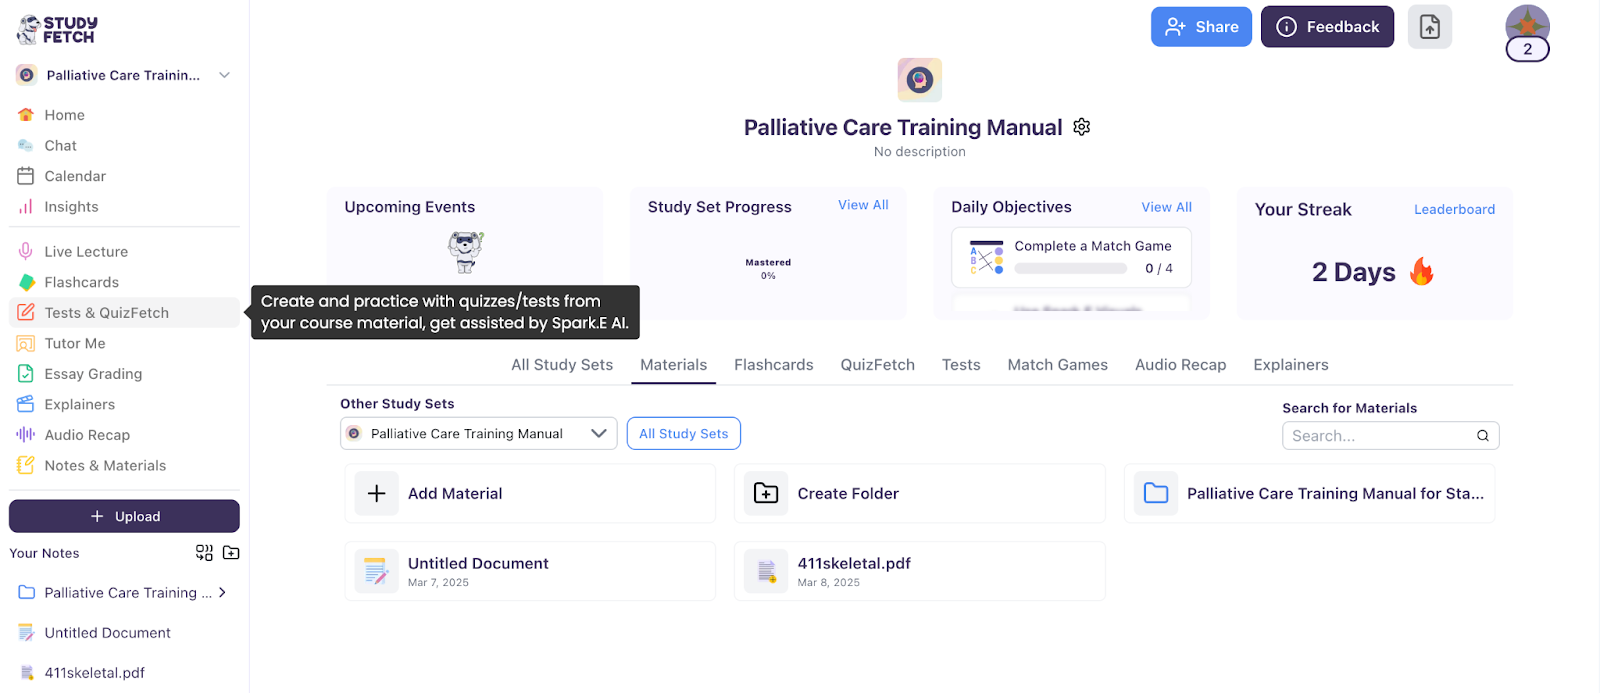Open the user profile avatar
1600x693 pixels.
[1527, 24]
